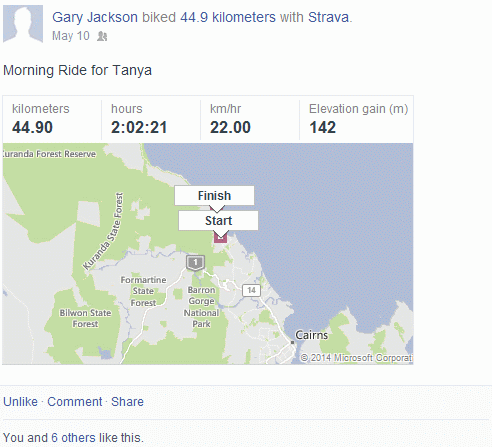Screen dimensions: 492x447
Task: Click the Finish marker on the map
Action: coord(214,196)
